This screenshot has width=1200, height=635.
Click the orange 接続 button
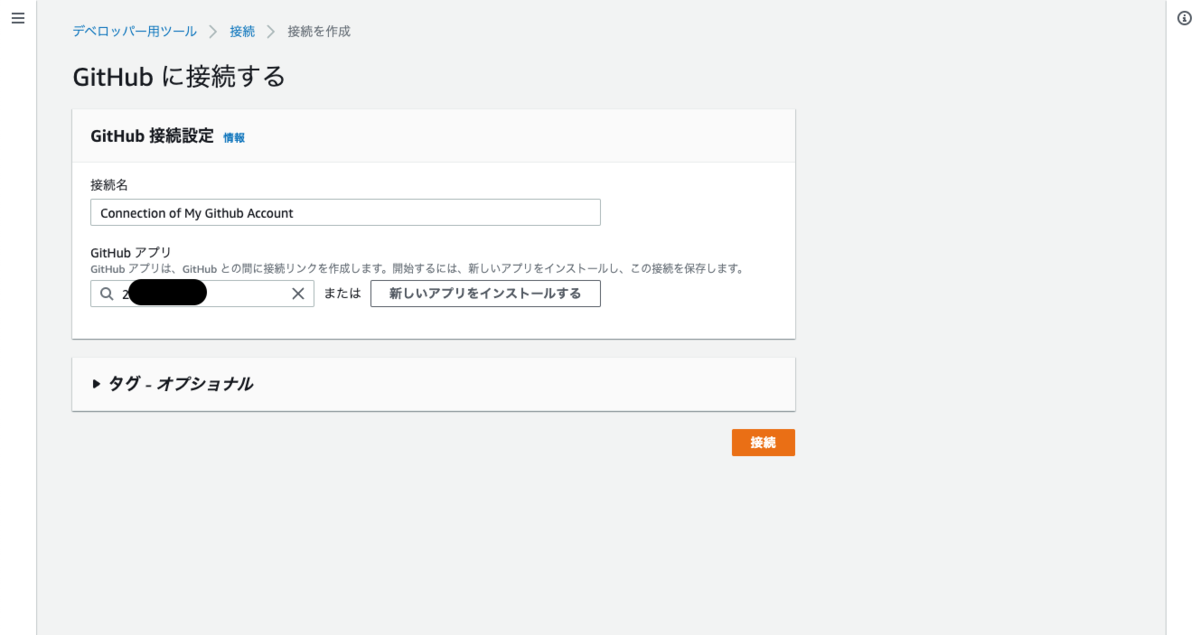[x=763, y=443]
